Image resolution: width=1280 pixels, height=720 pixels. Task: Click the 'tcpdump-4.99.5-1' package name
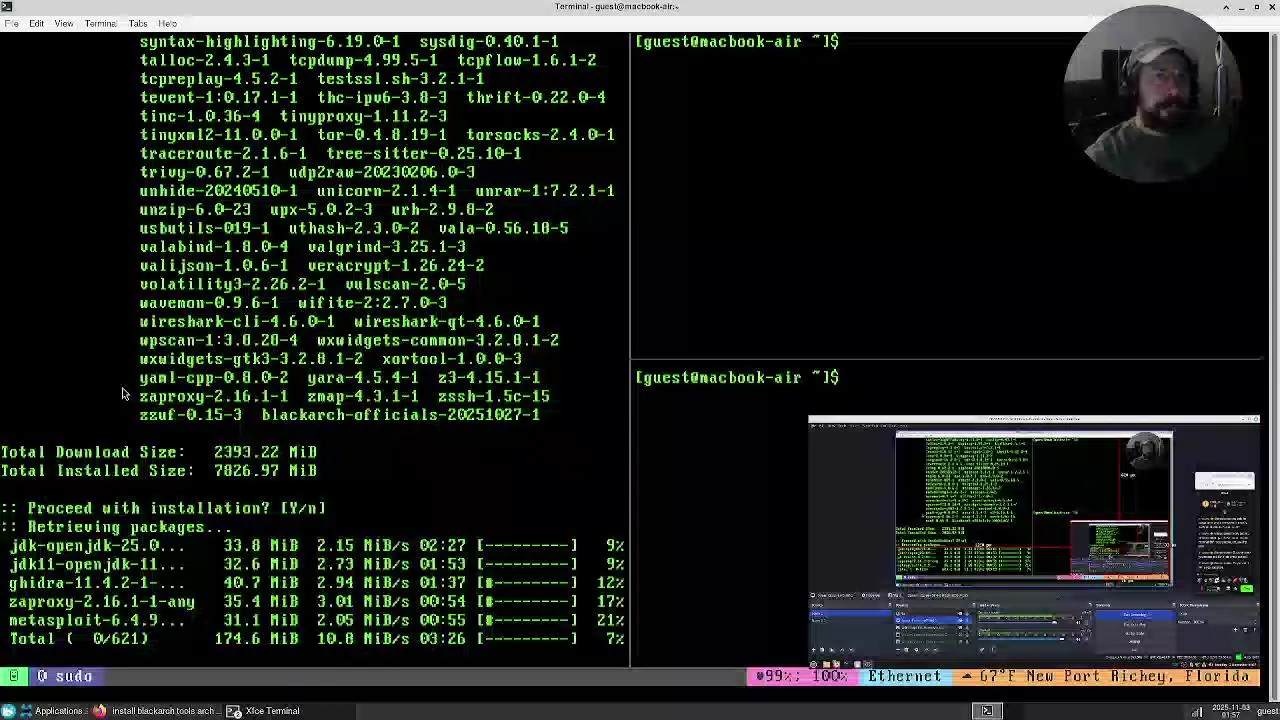pyautogui.click(x=363, y=60)
